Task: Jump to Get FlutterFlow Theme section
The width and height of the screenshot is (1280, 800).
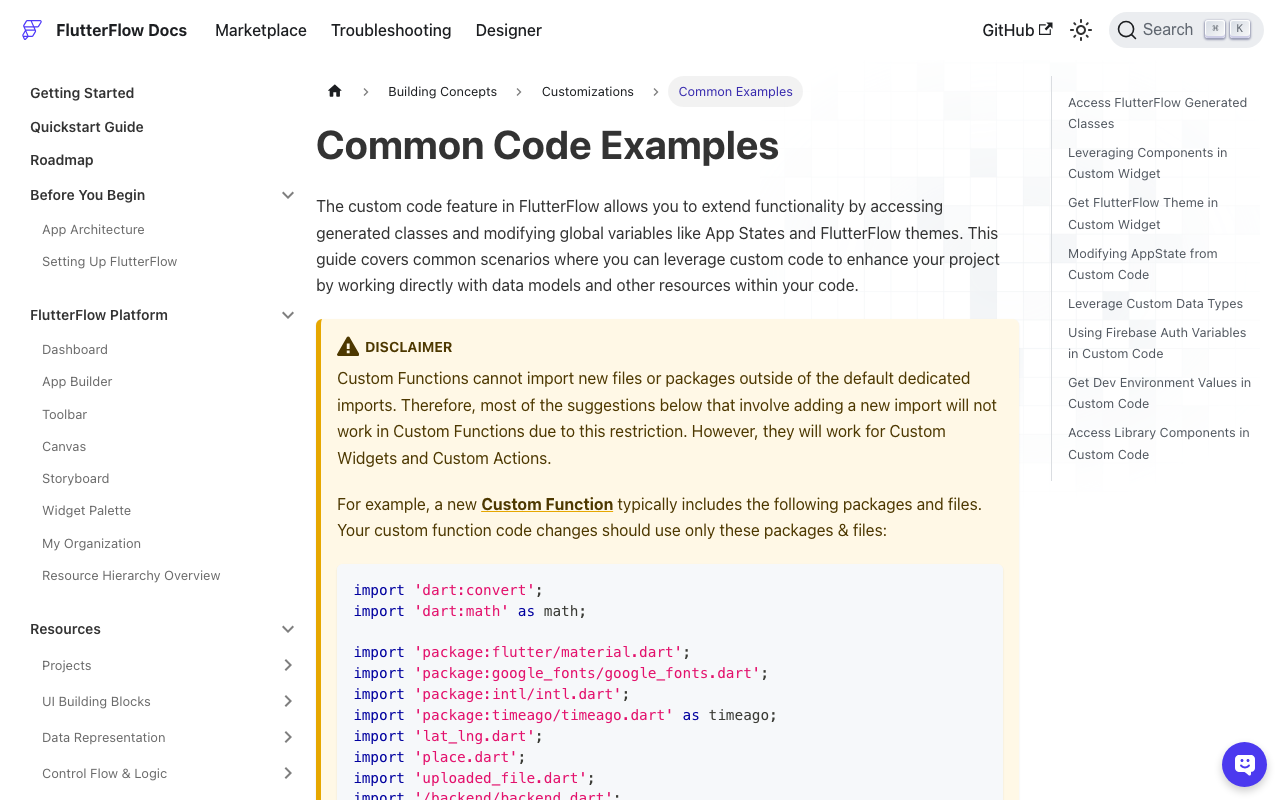Action: click(x=1143, y=213)
